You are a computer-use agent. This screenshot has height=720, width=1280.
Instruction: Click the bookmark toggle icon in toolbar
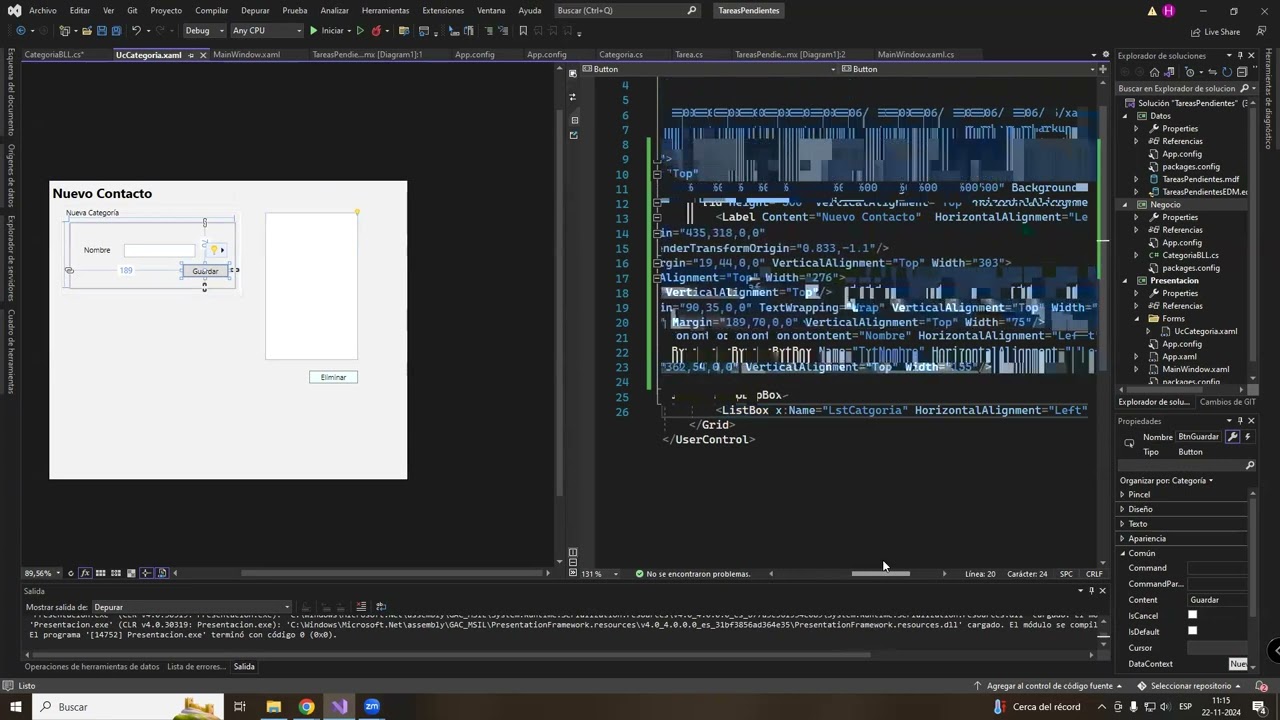click(522, 30)
